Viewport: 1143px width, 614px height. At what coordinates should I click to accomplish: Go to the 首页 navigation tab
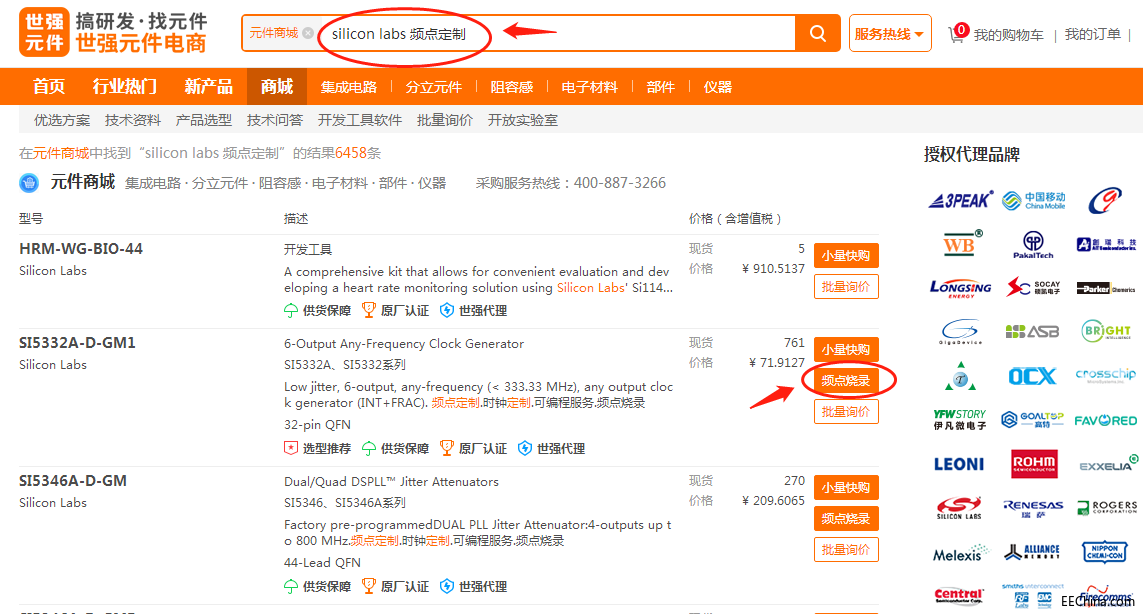(x=48, y=87)
